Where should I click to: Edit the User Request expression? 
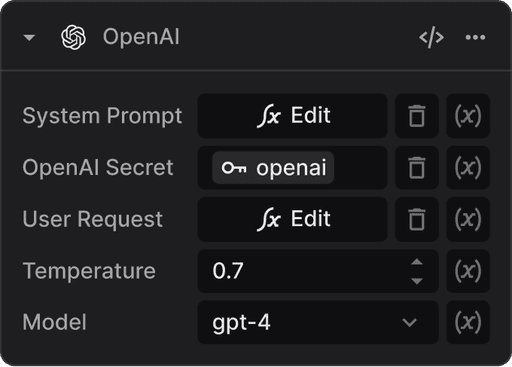click(x=292, y=219)
